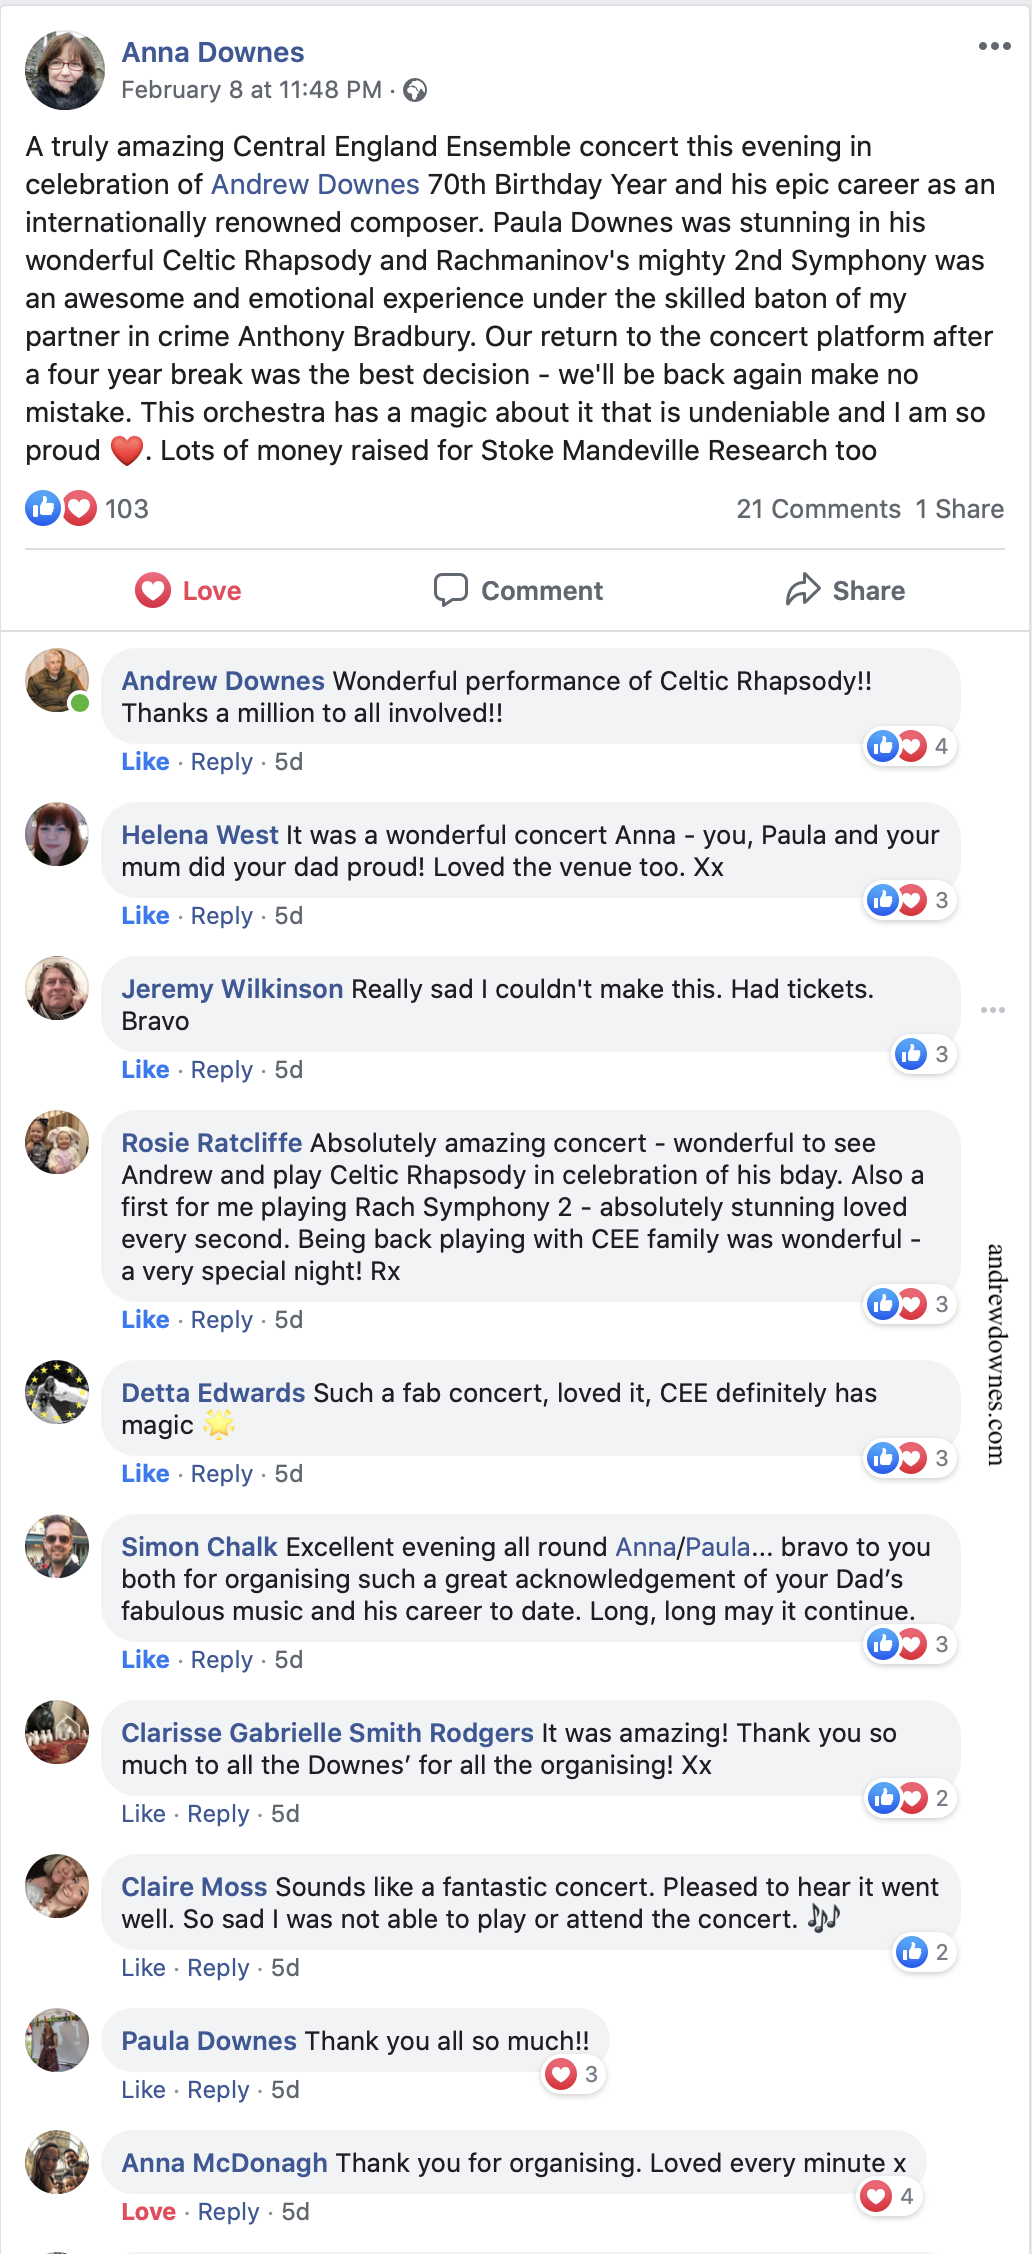Like Andrew Downes' comment

(145, 762)
